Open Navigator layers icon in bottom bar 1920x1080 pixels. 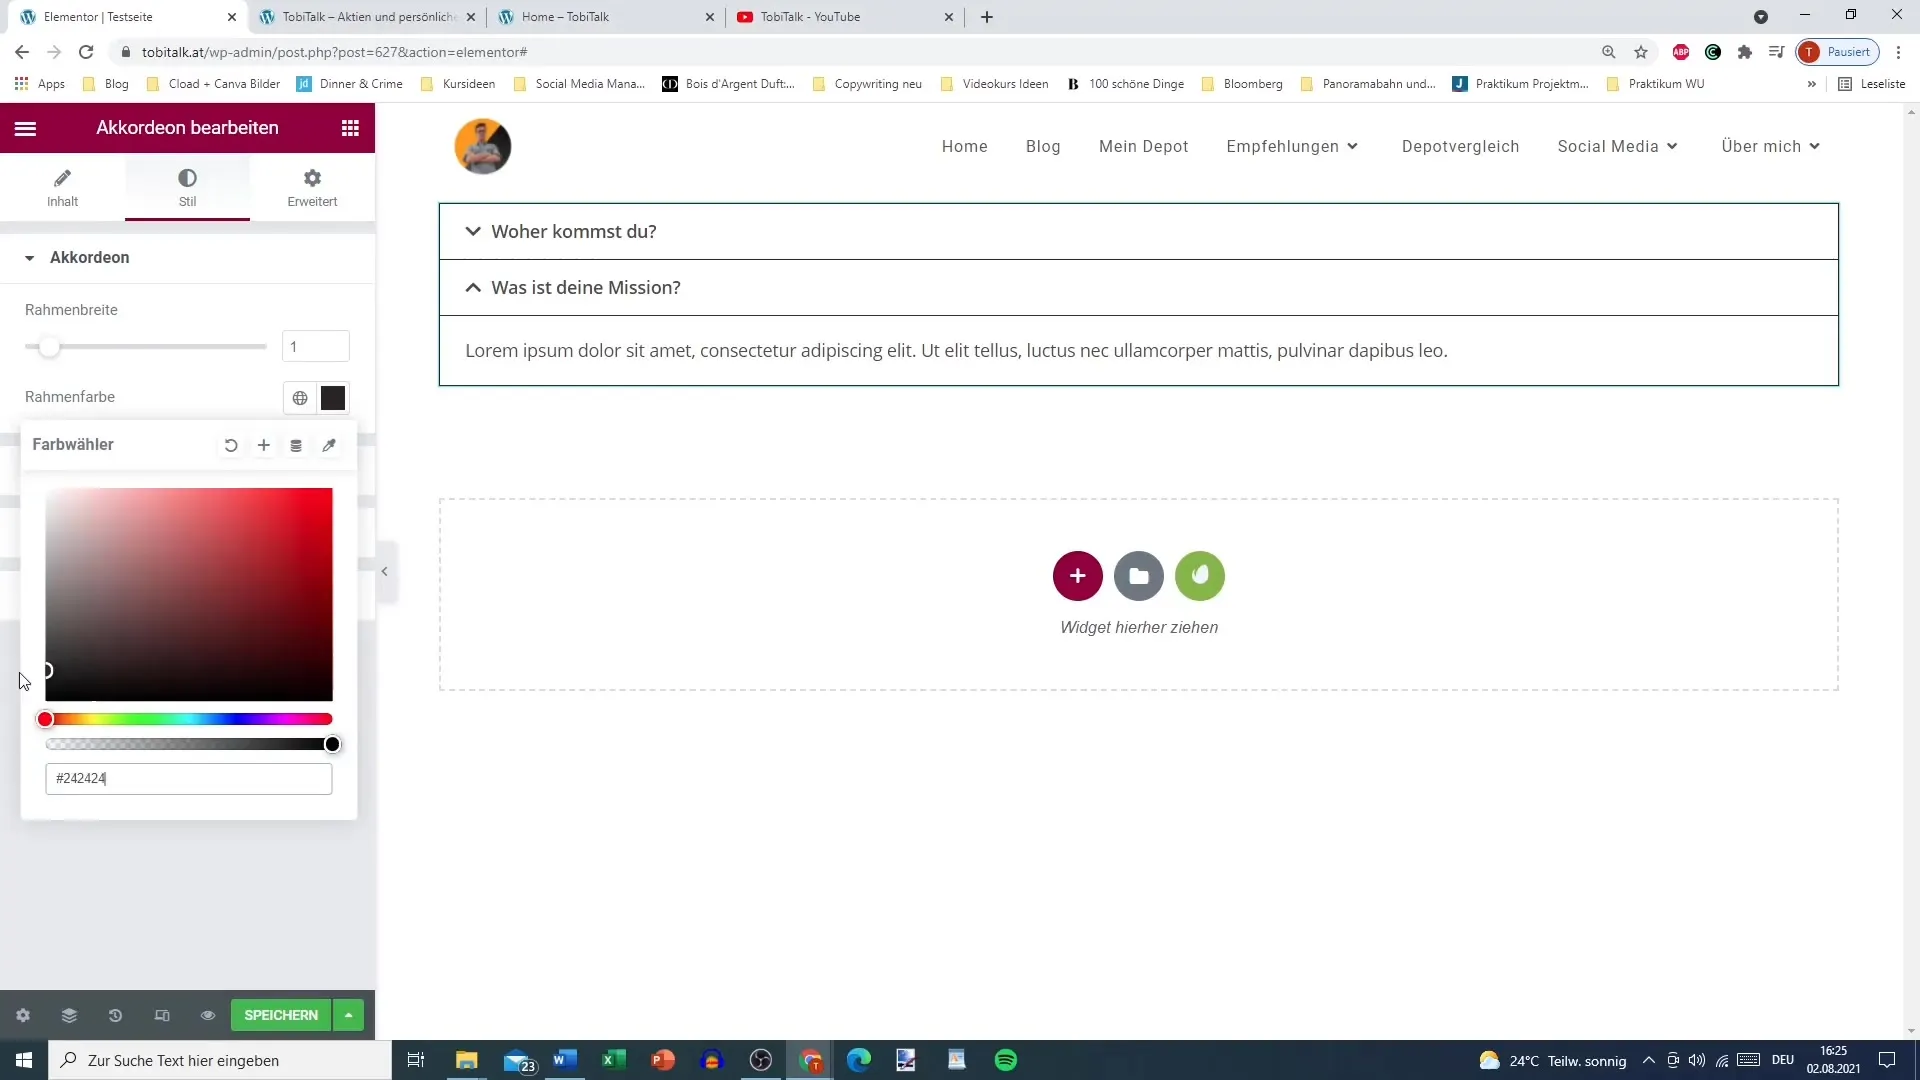[69, 1015]
